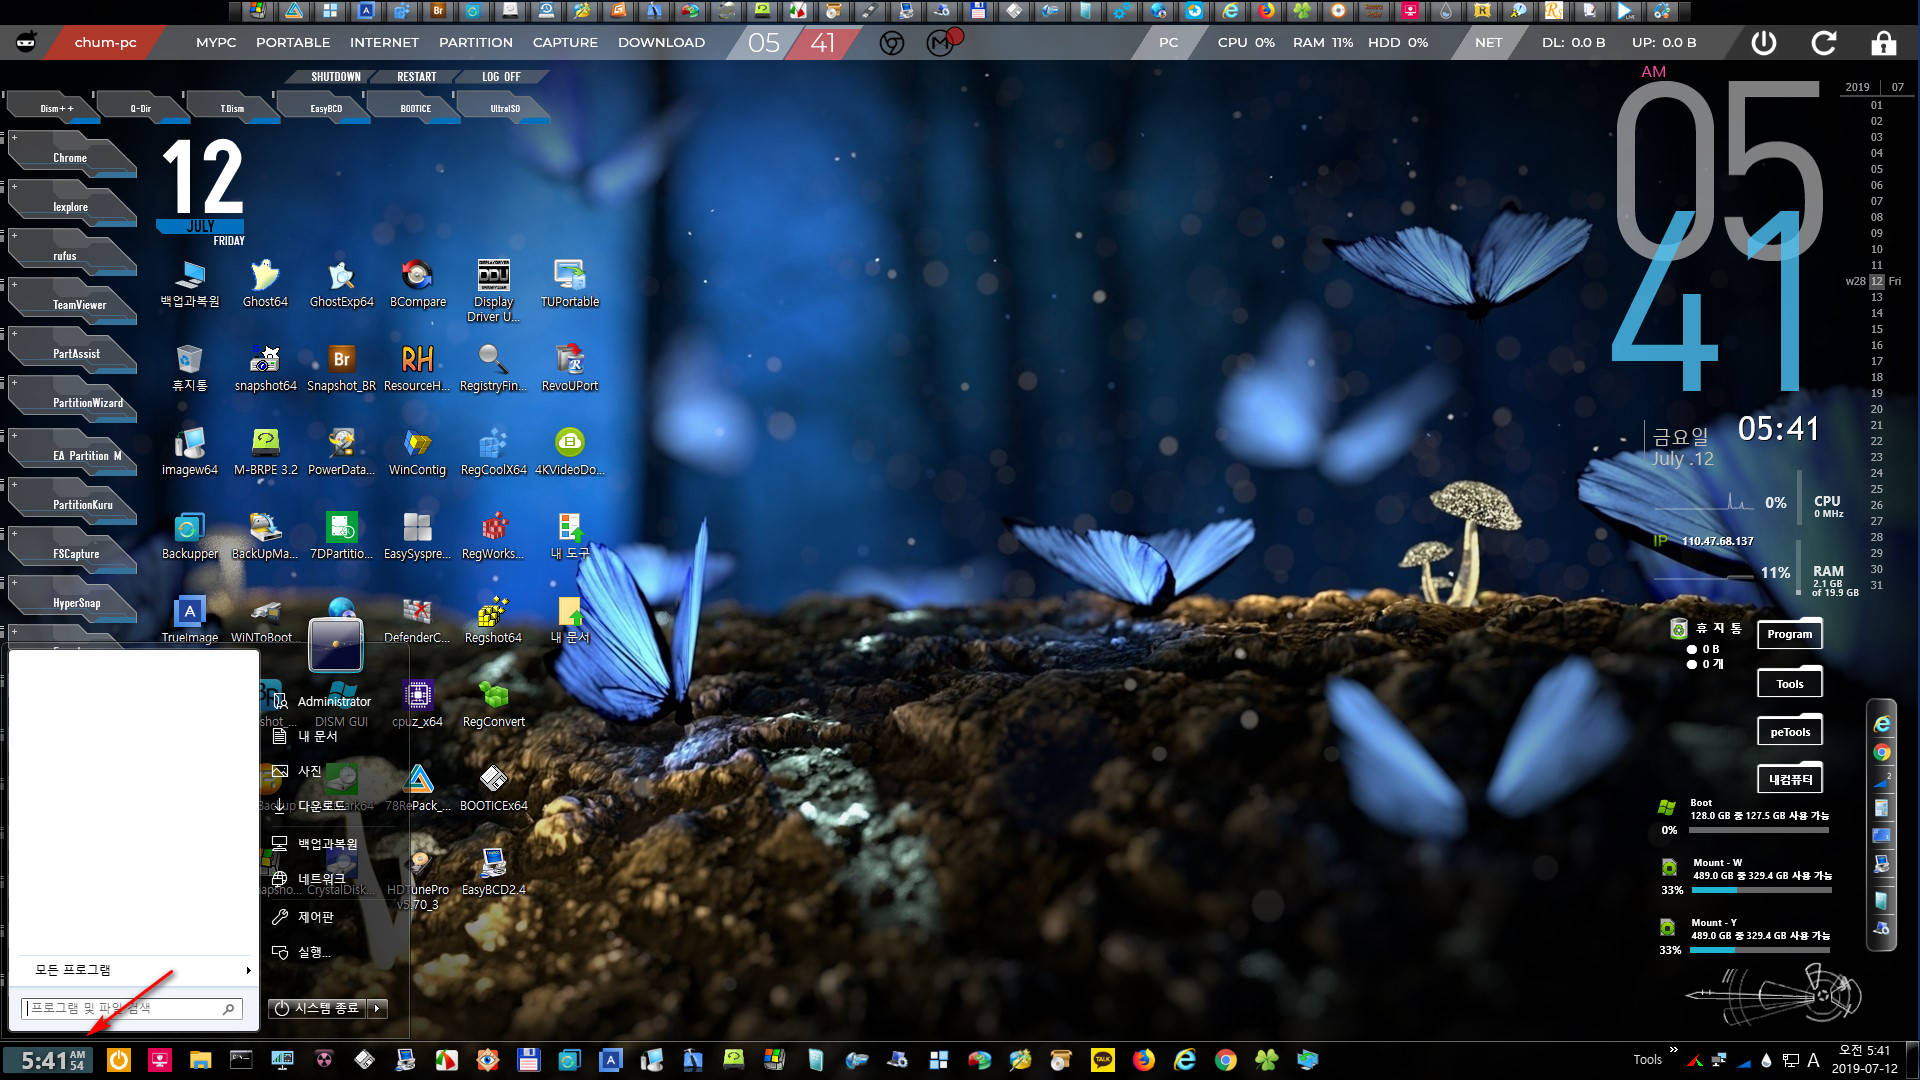This screenshot has width=1920, height=1080.
Task: Open the INTERNET menu
Action: click(x=384, y=43)
